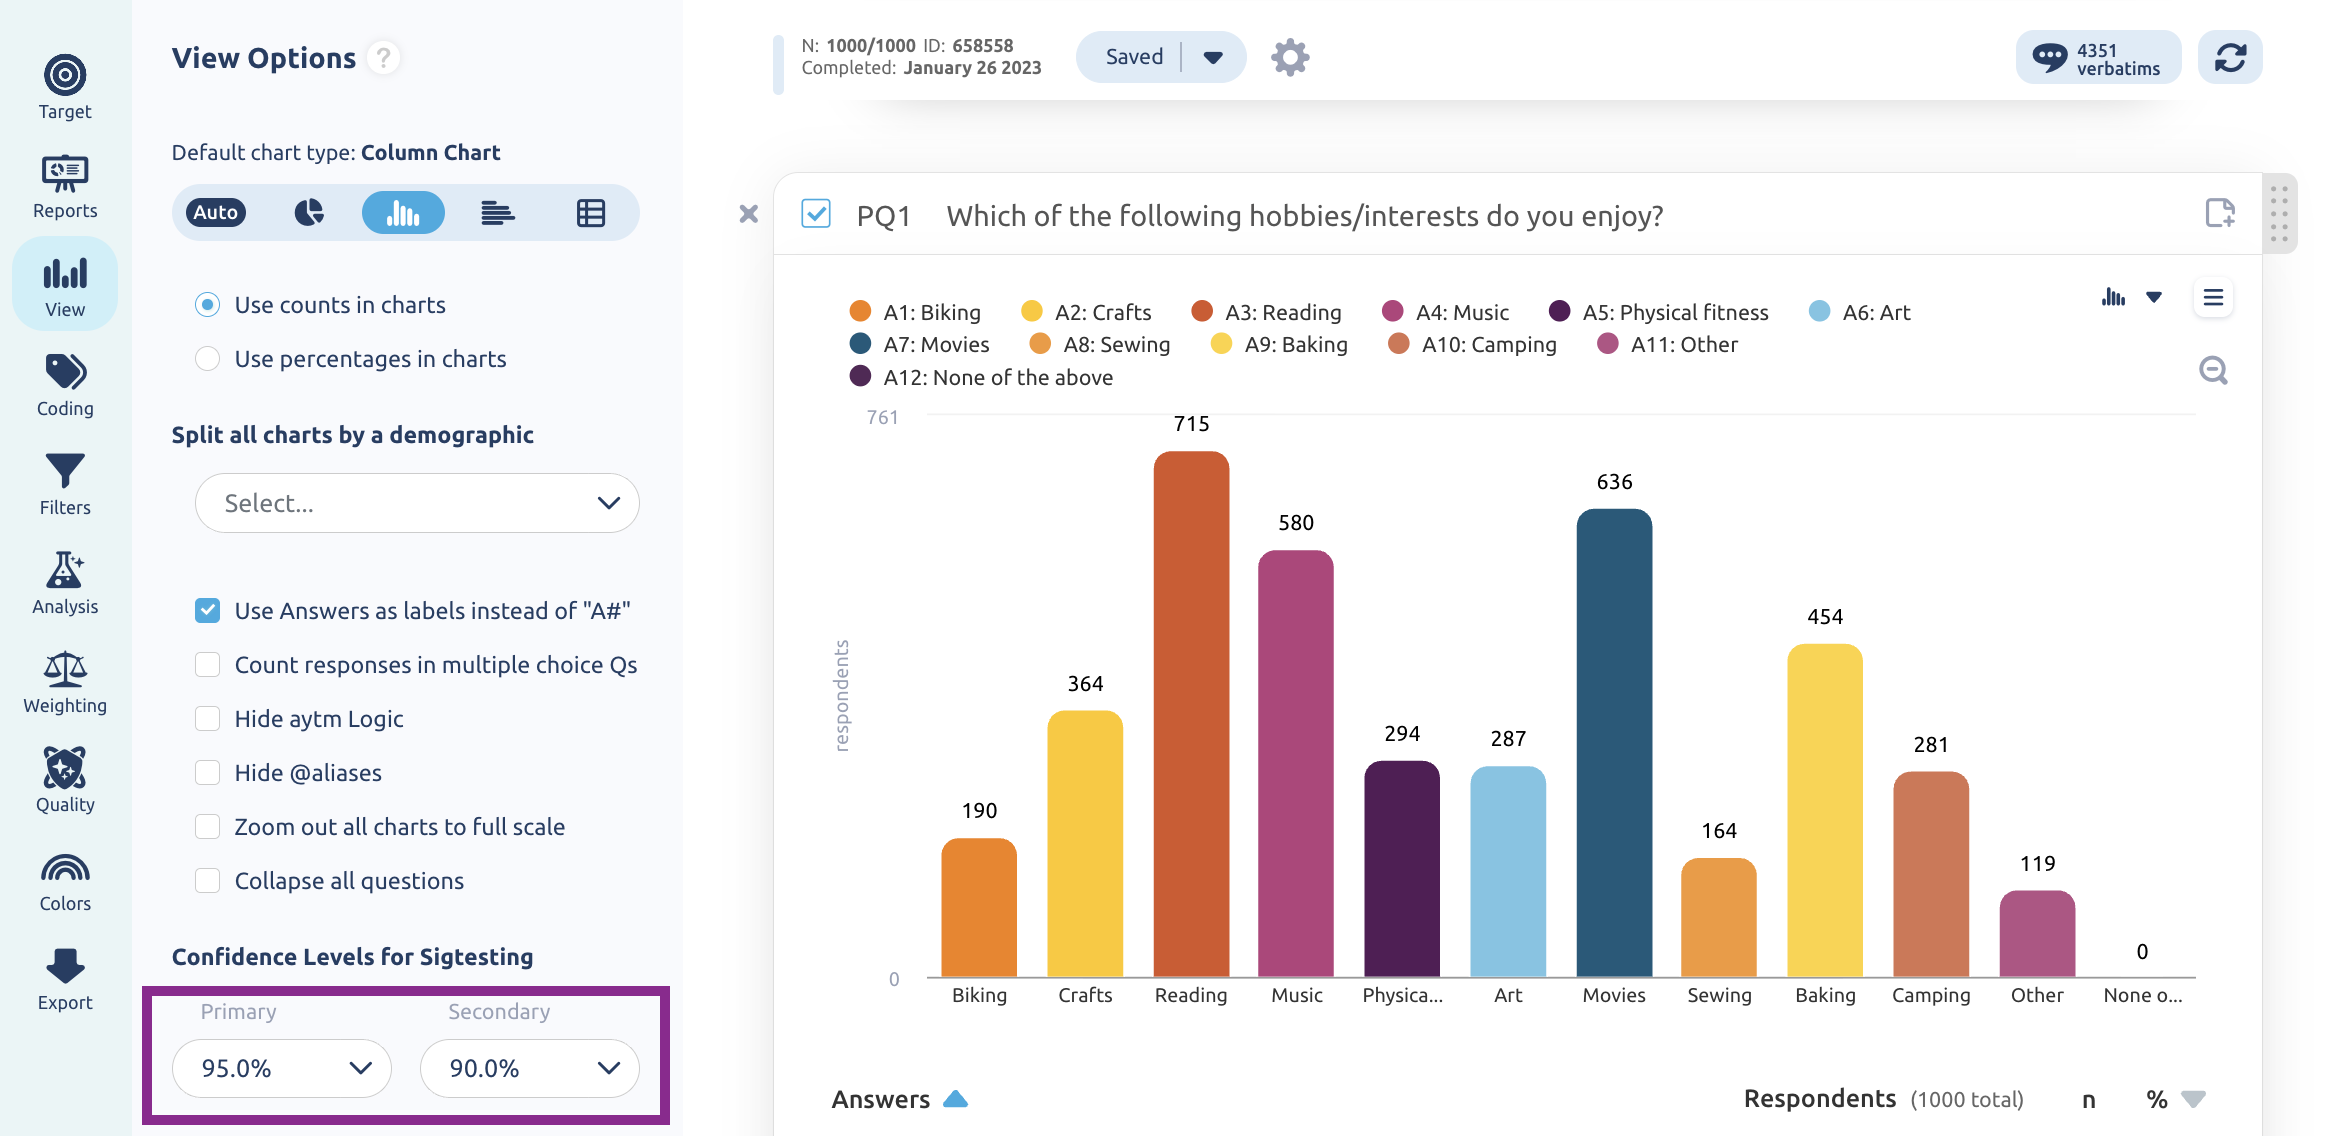Expand the Saved dropdown arrow

point(1213,57)
